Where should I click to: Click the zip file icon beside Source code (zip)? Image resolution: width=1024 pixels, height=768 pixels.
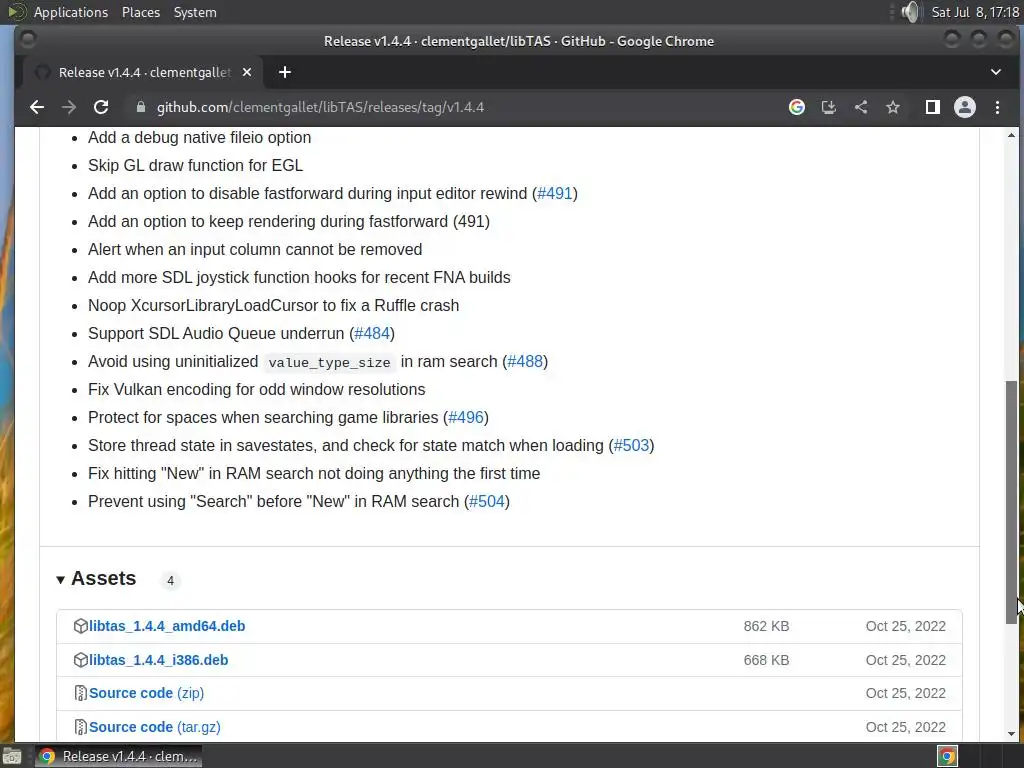click(x=80, y=693)
